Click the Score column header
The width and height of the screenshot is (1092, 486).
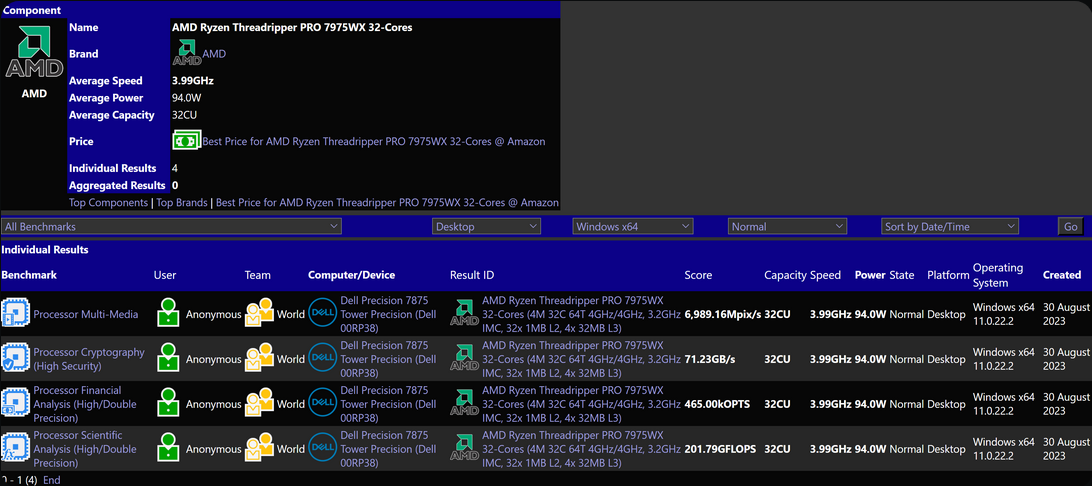click(x=699, y=275)
